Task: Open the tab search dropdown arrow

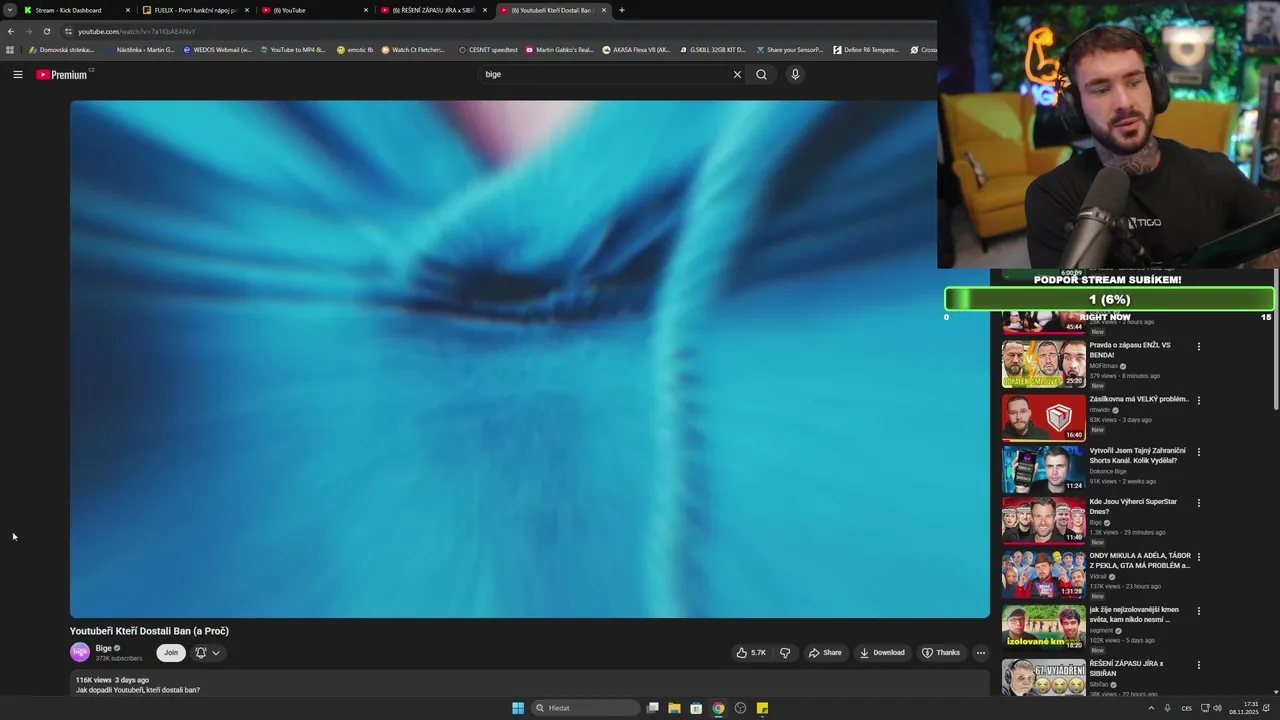Action: pyautogui.click(x=9, y=10)
